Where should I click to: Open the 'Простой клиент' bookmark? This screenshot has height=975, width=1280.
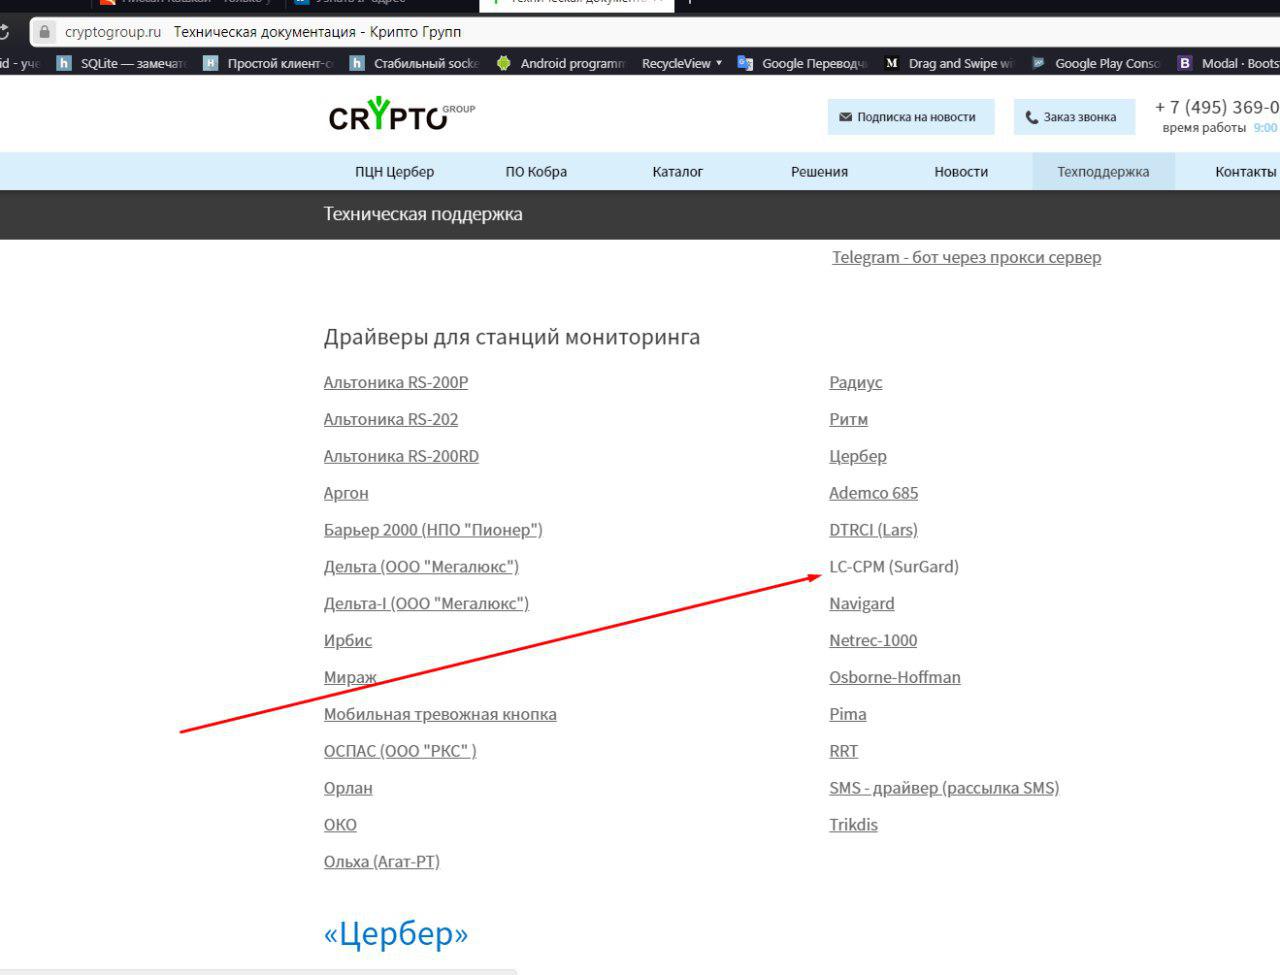coord(268,63)
